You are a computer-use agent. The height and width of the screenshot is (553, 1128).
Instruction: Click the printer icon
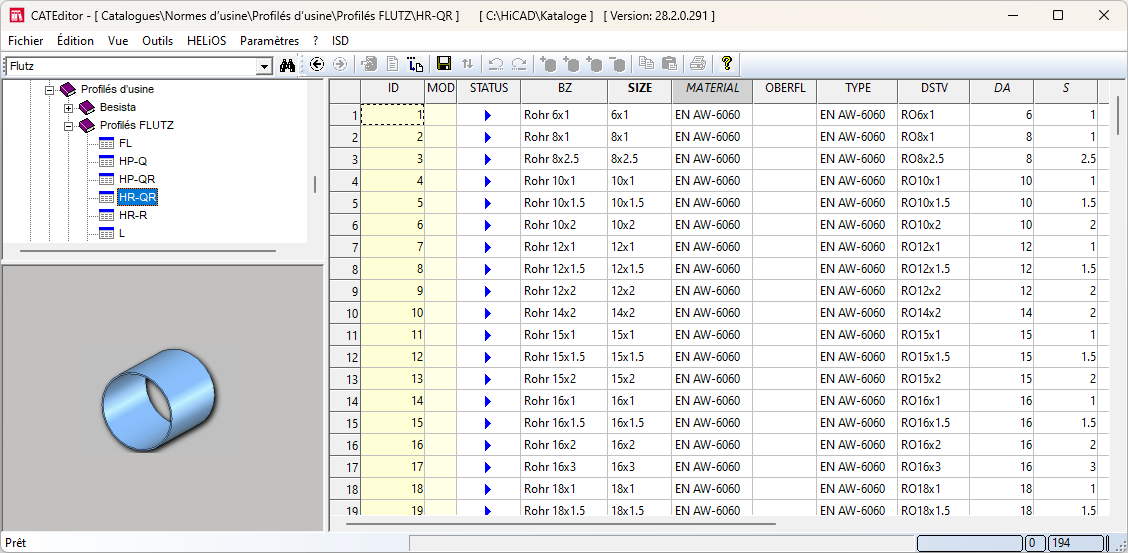pos(698,64)
